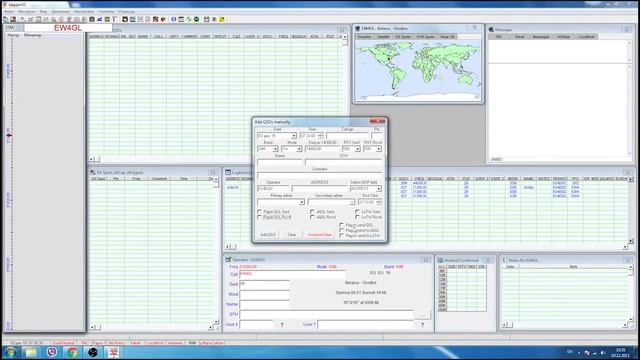Expand the Secondary admin dropdown

(351, 202)
